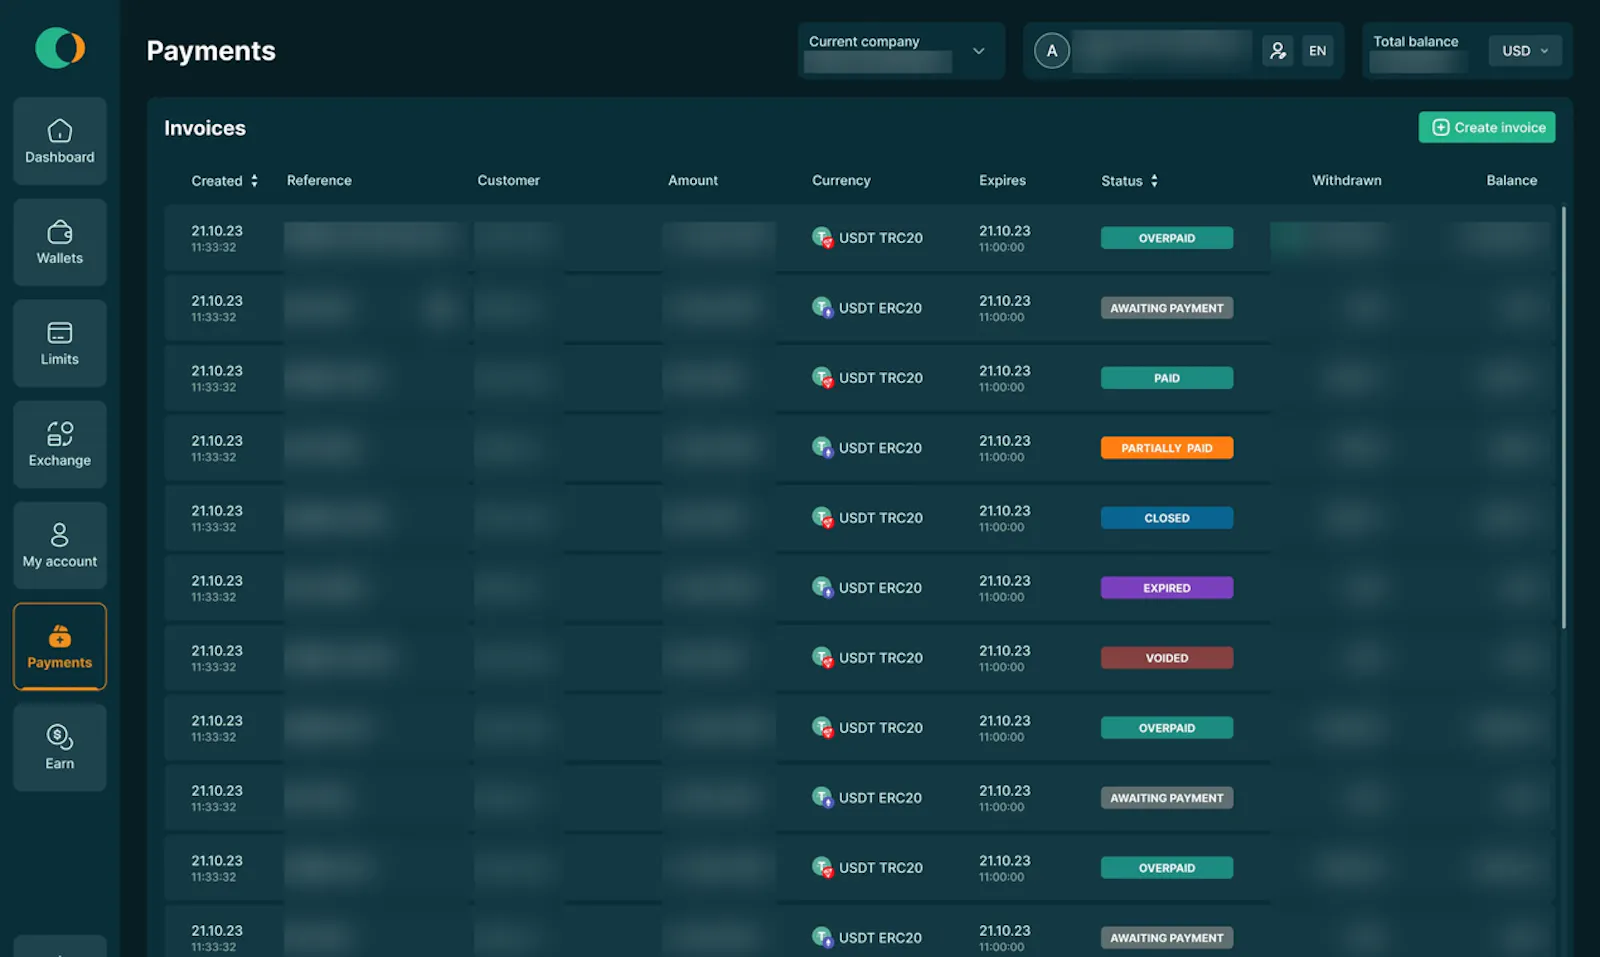Click the Reference column header
Image resolution: width=1600 pixels, height=957 pixels.
319,180
